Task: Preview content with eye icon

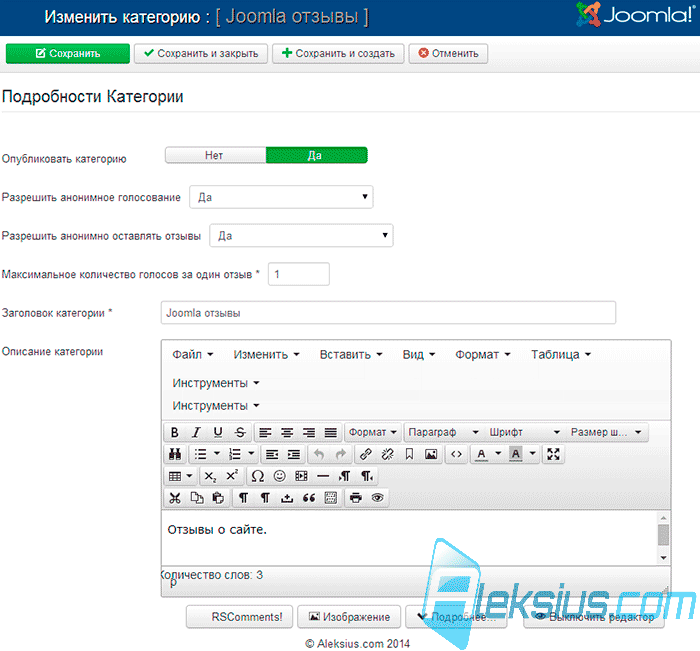Action: click(x=378, y=498)
